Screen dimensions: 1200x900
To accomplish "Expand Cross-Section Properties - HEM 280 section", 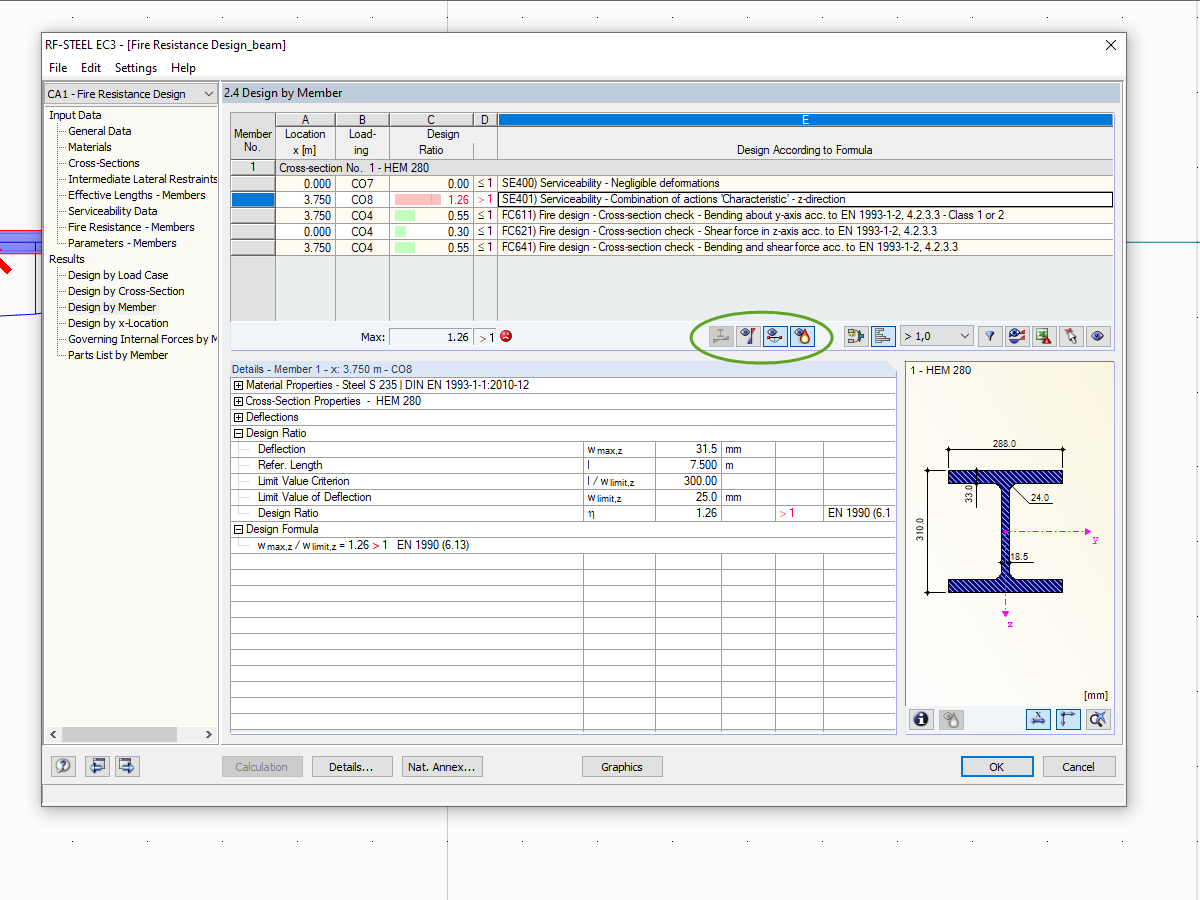I will pos(238,401).
